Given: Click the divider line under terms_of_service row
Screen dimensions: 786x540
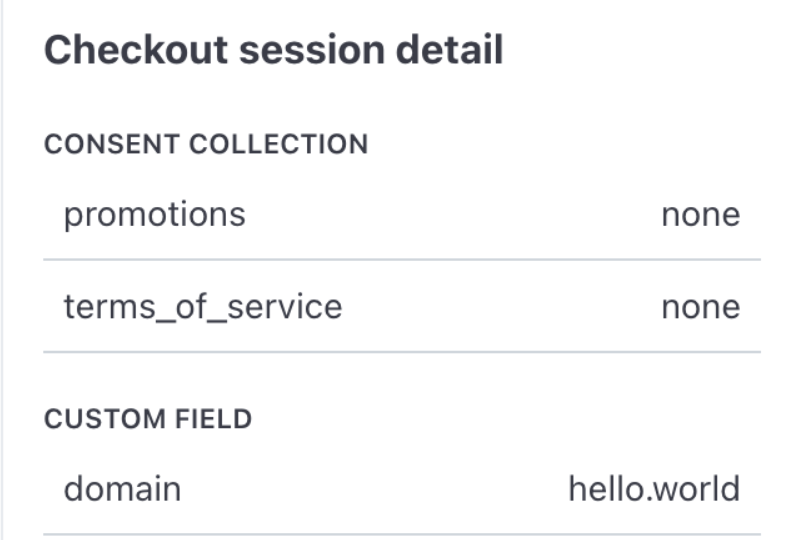Looking at the screenshot, I should [x=400, y=352].
